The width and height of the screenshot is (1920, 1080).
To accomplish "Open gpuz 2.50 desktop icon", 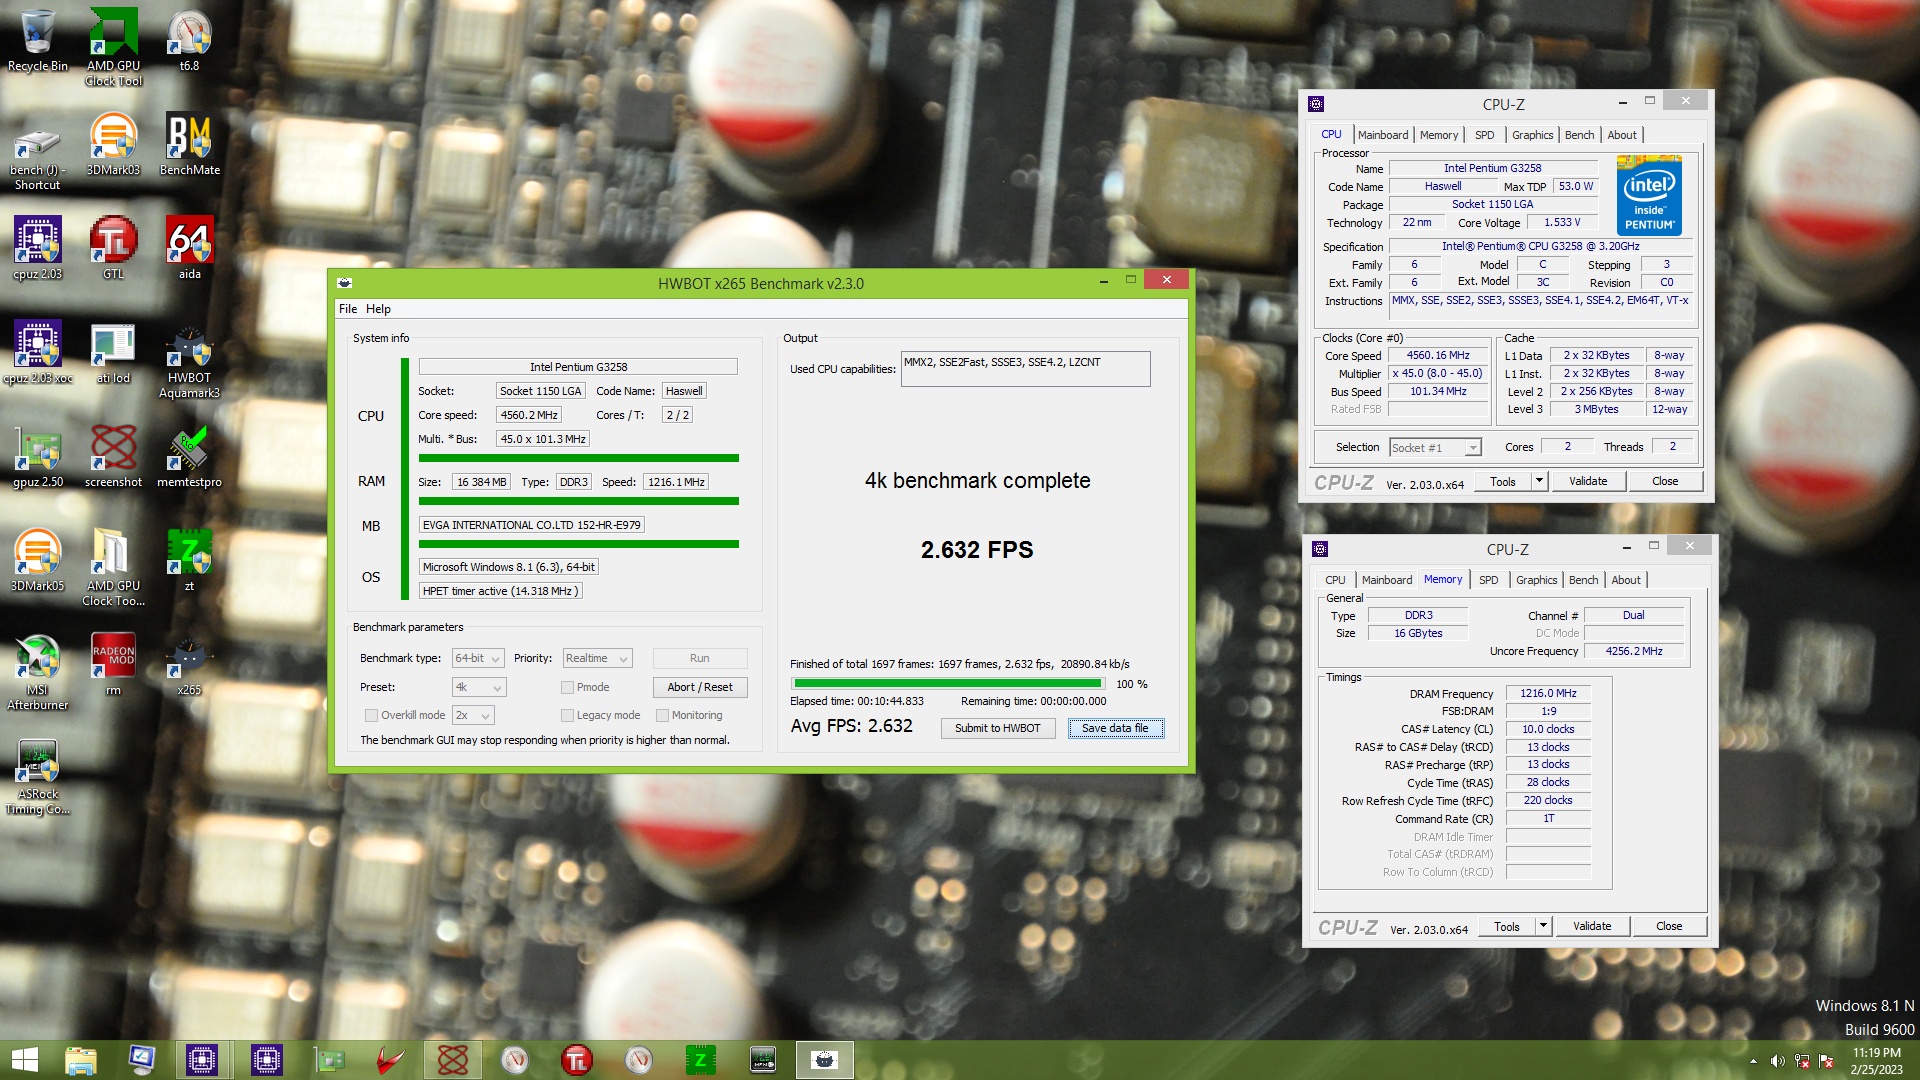I will tap(38, 456).
